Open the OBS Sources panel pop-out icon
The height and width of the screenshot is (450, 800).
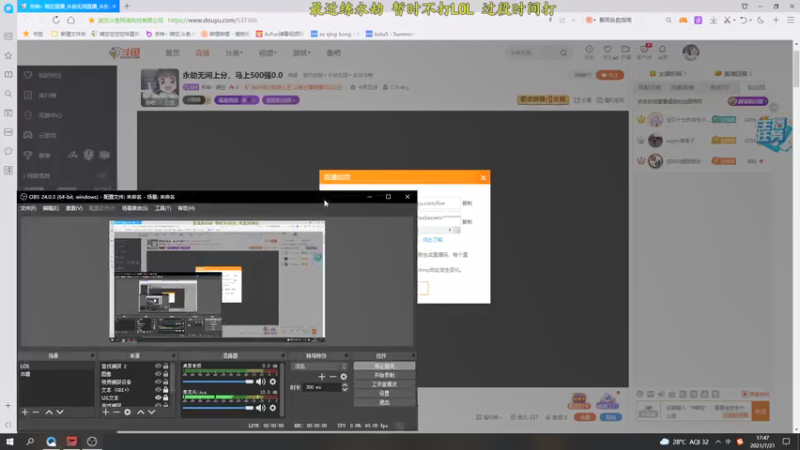coord(173,356)
